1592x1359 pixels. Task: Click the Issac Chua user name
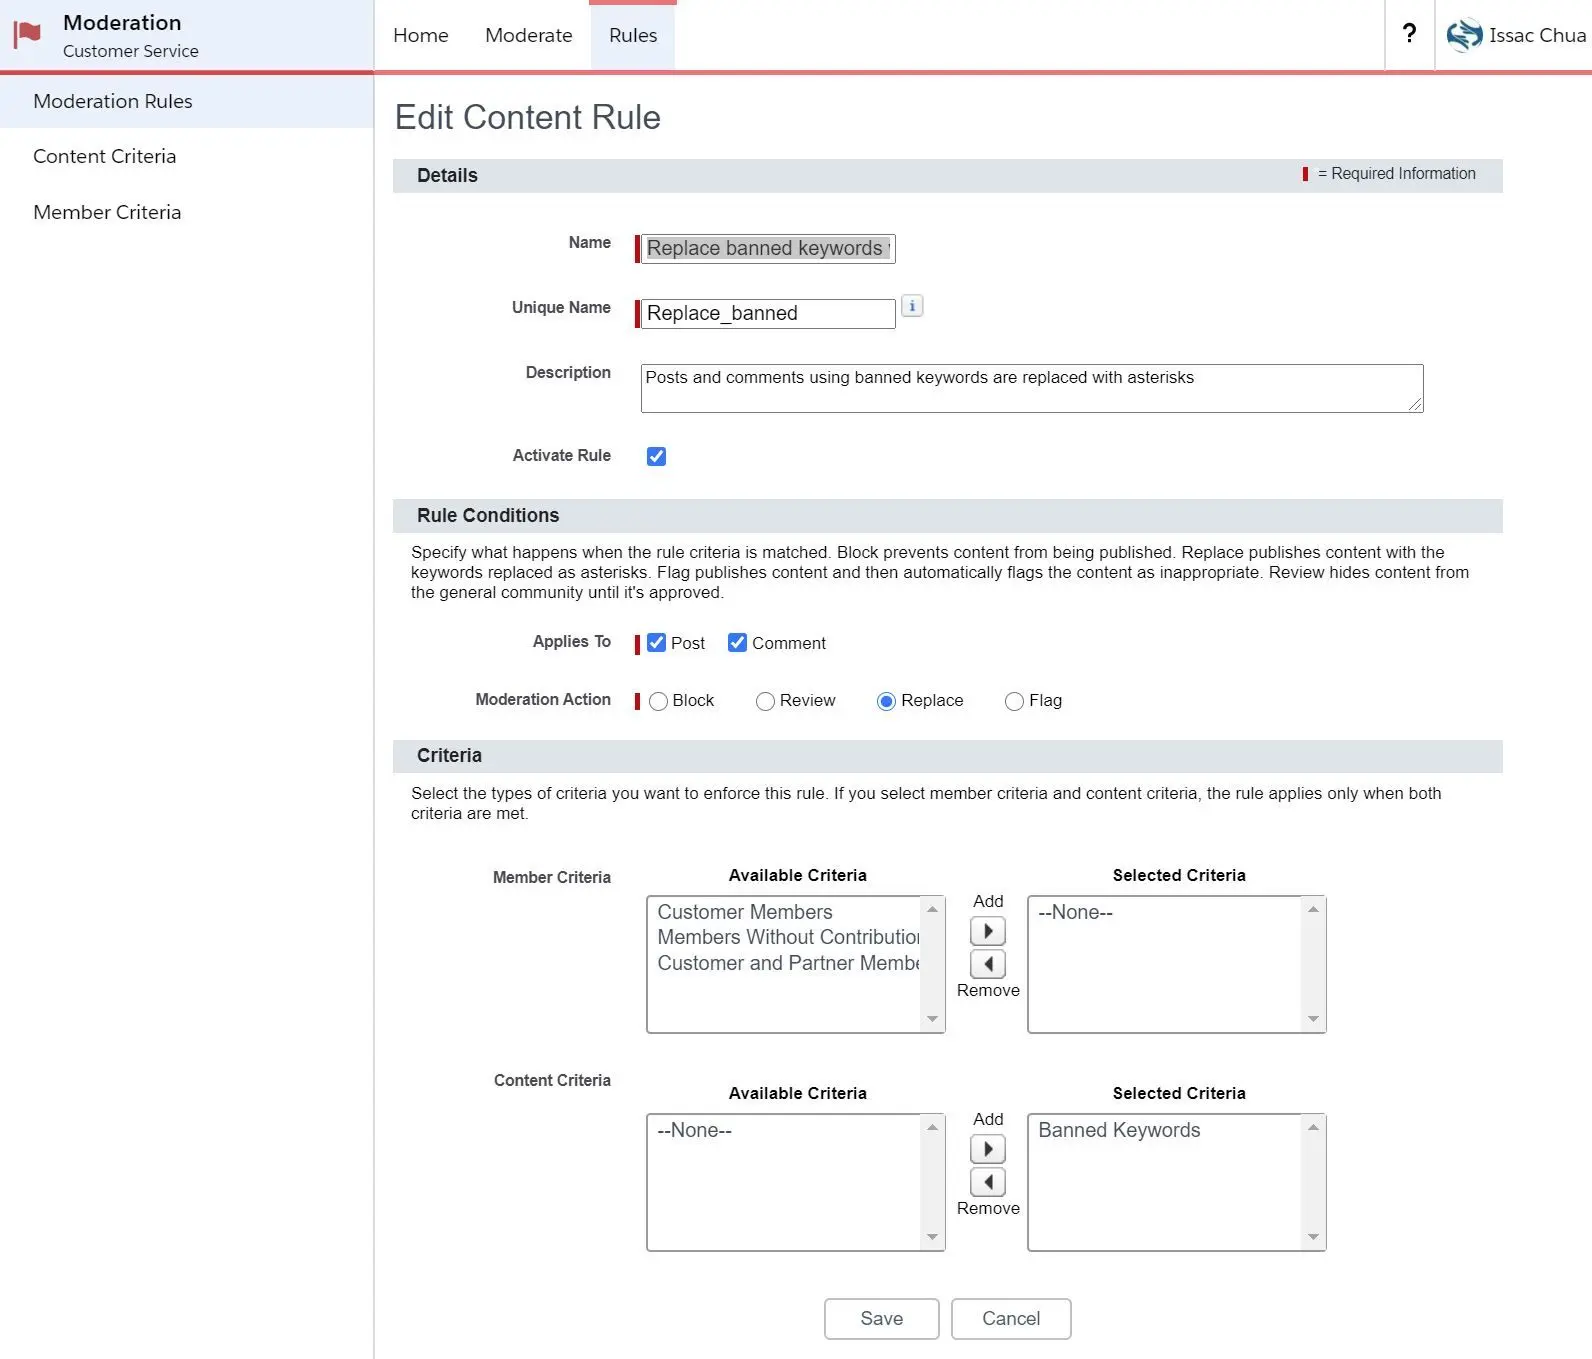pyautogui.click(x=1537, y=35)
